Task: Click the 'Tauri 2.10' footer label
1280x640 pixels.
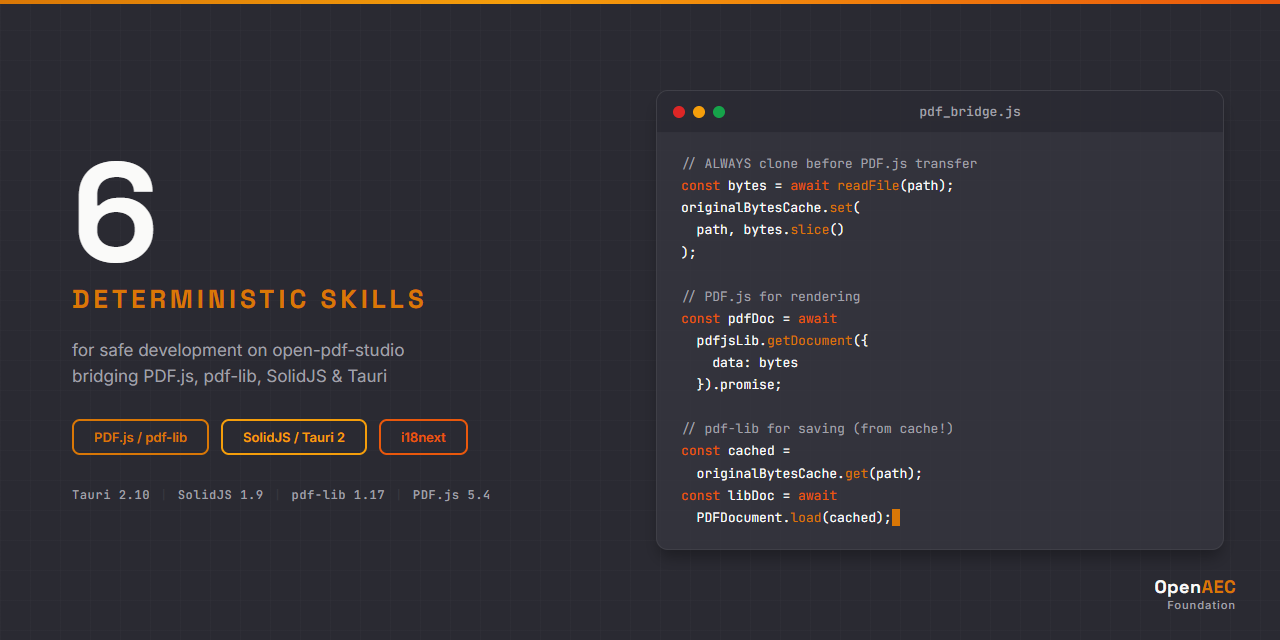Action: point(110,494)
